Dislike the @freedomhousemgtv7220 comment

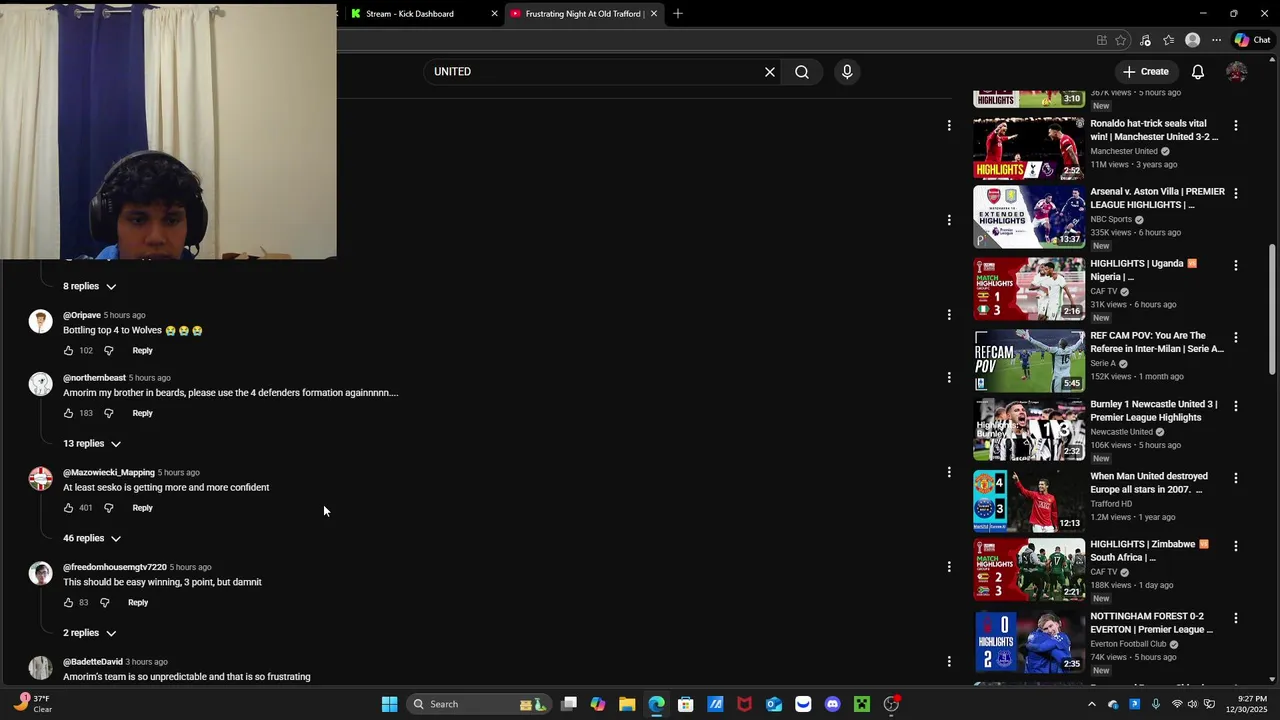(x=104, y=603)
